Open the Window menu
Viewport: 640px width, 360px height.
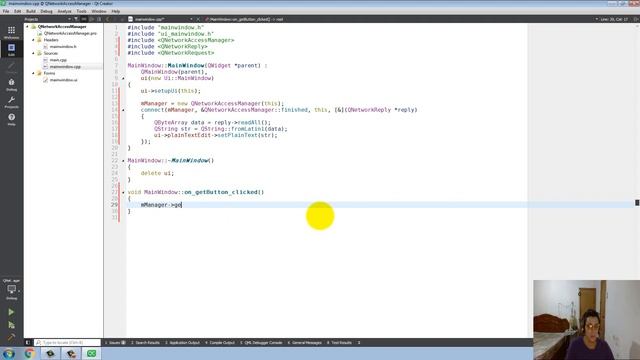tap(99, 11)
